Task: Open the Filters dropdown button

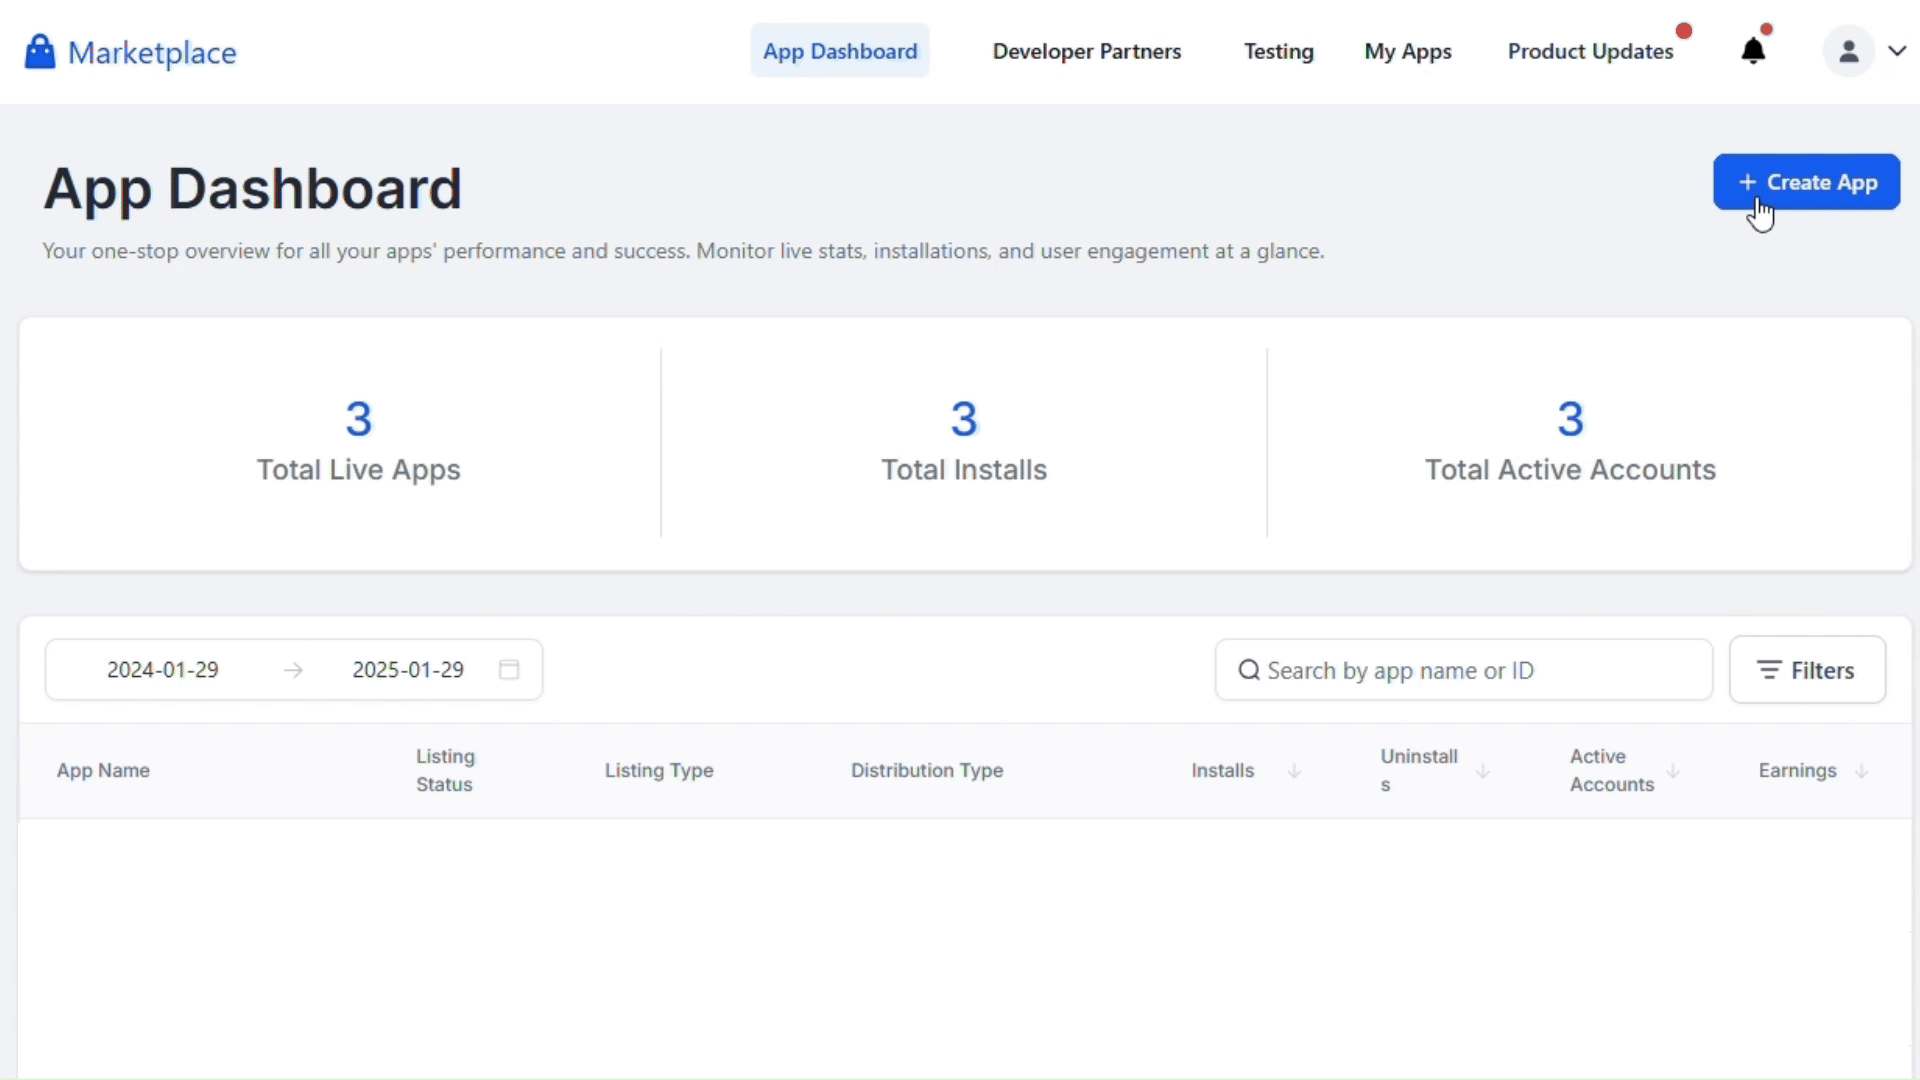Action: [1807, 670]
